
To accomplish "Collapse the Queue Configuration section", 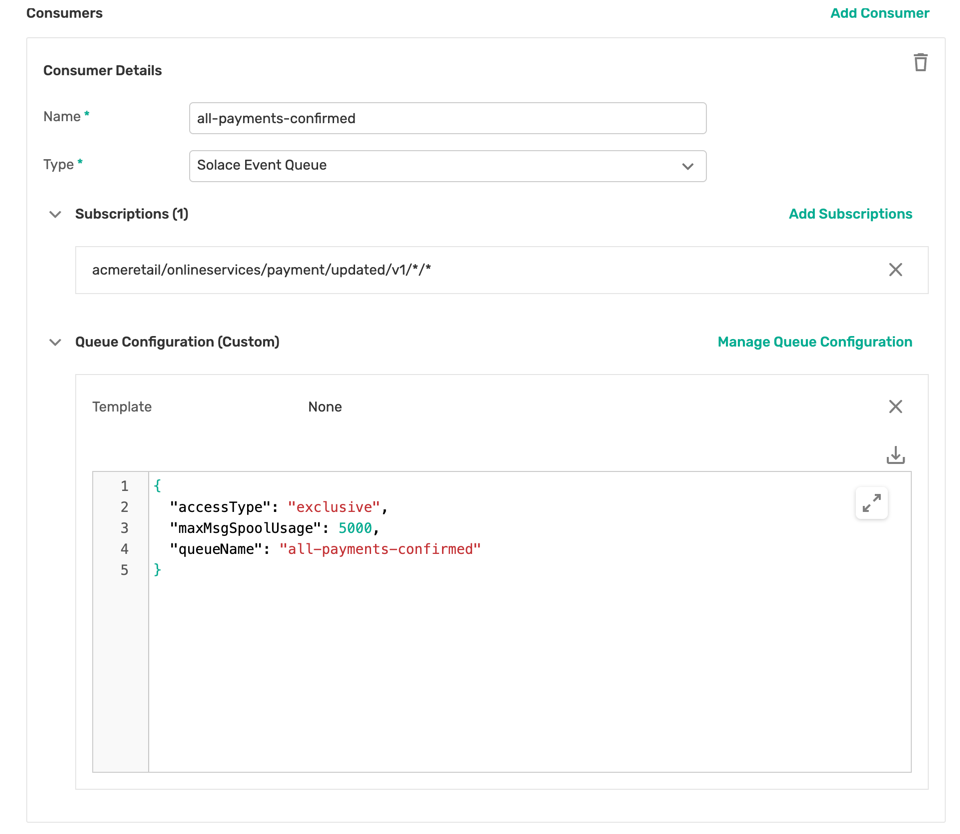I will [55, 341].
